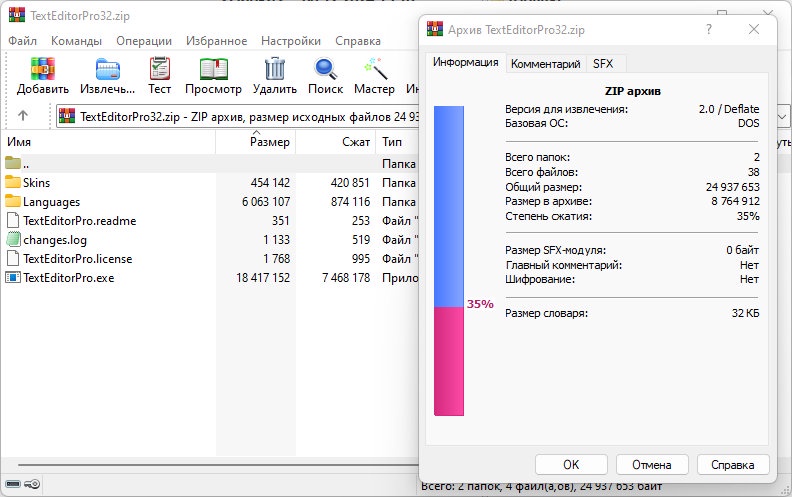792x497 pixels.
Task: Open the Операции menu
Action: (x=144, y=41)
